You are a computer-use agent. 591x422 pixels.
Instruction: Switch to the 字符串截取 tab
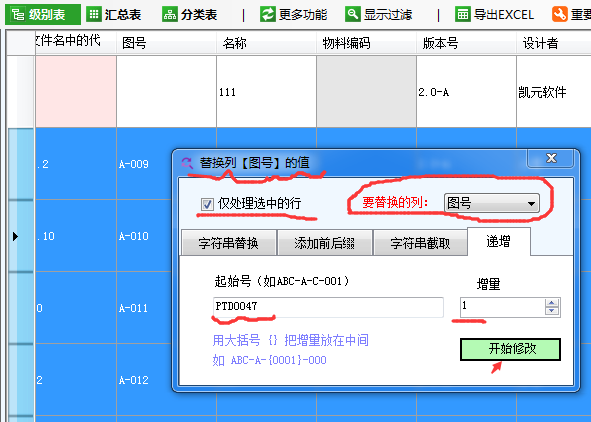point(420,243)
